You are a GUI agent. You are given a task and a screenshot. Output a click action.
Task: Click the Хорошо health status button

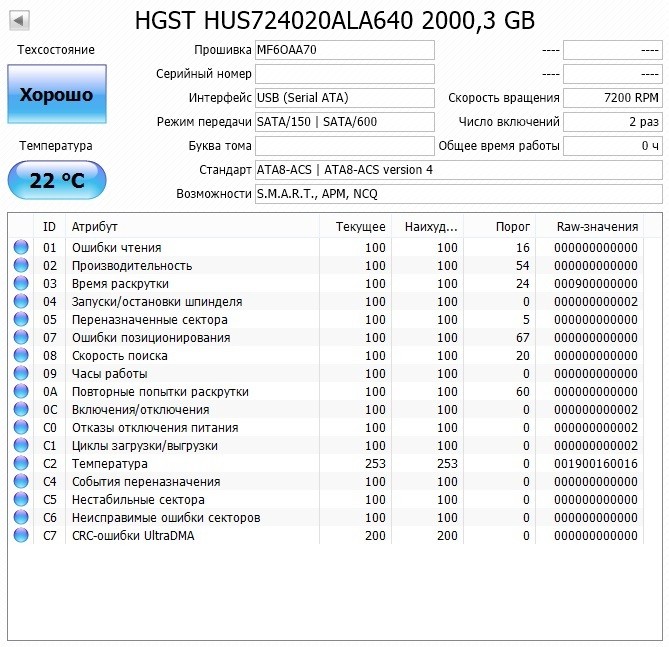(57, 94)
